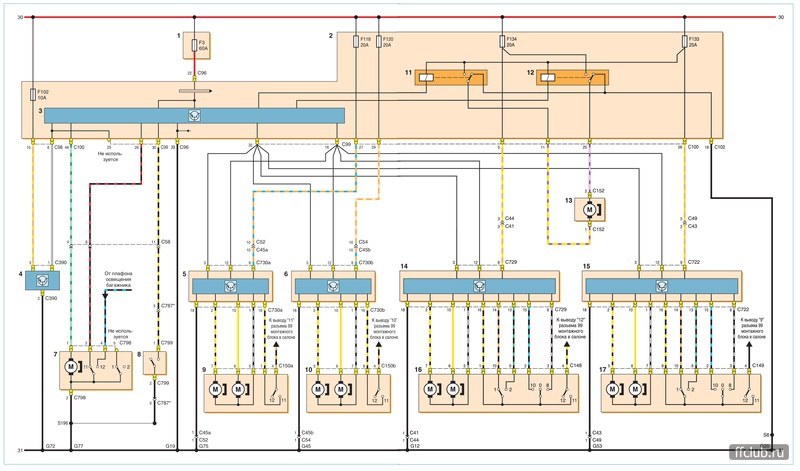Click the F118 20A fuse symbol
Screen dimensions: 800x471
[x=356, y=41]
